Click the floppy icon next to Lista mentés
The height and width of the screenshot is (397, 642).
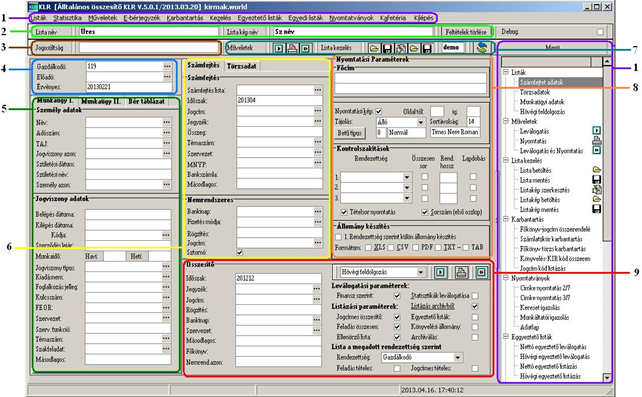(597, 180)
